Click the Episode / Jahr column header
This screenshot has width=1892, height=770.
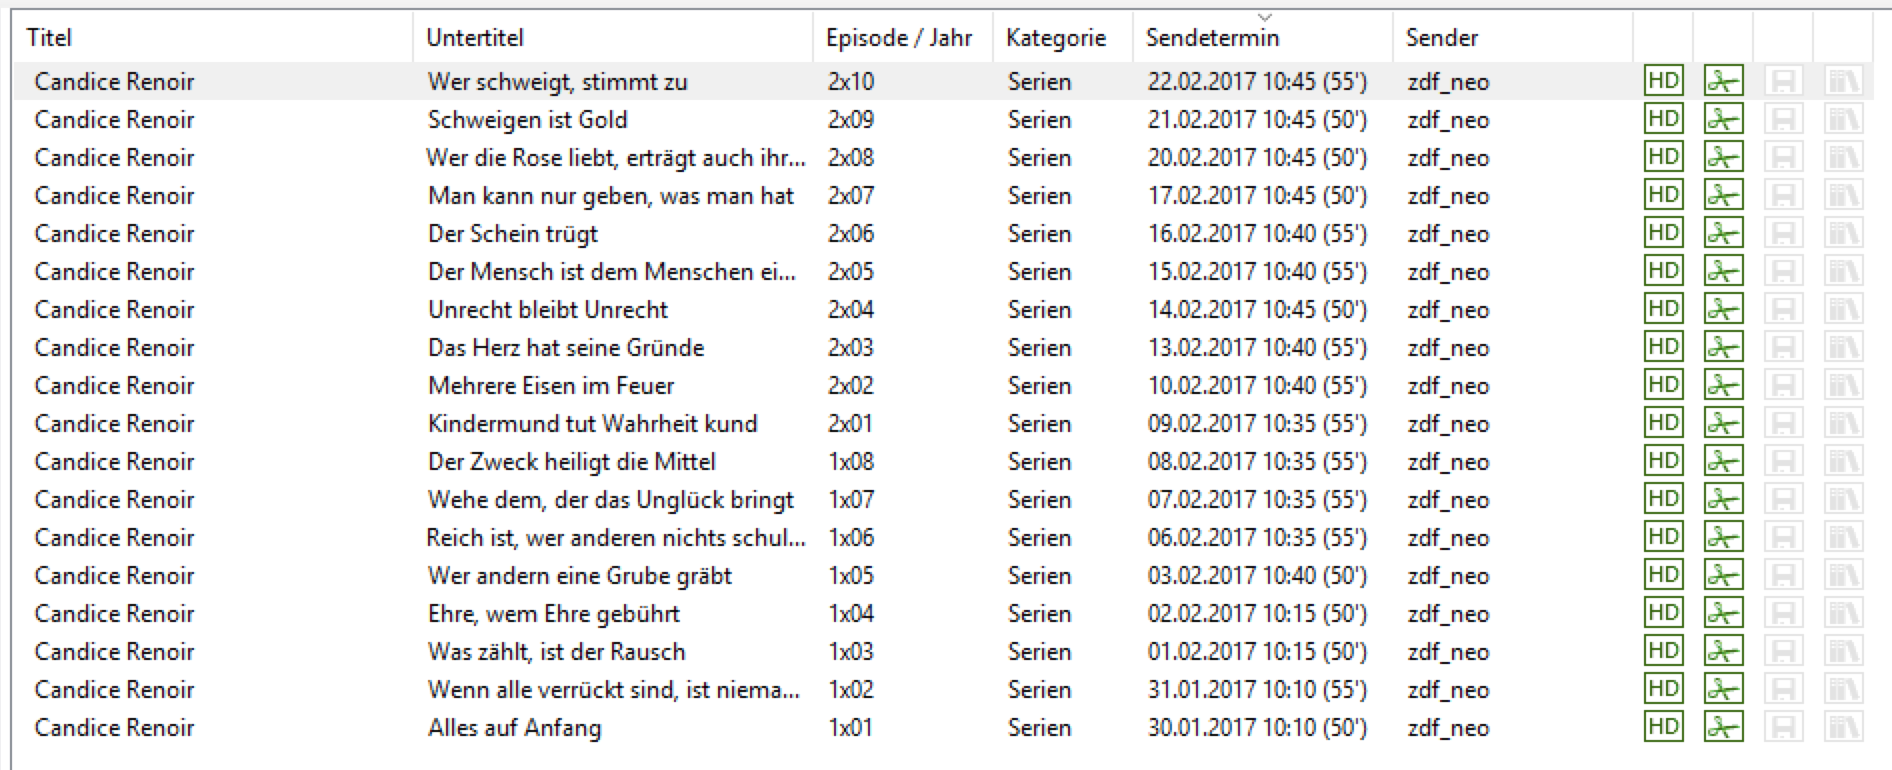[x=898, y=38]
